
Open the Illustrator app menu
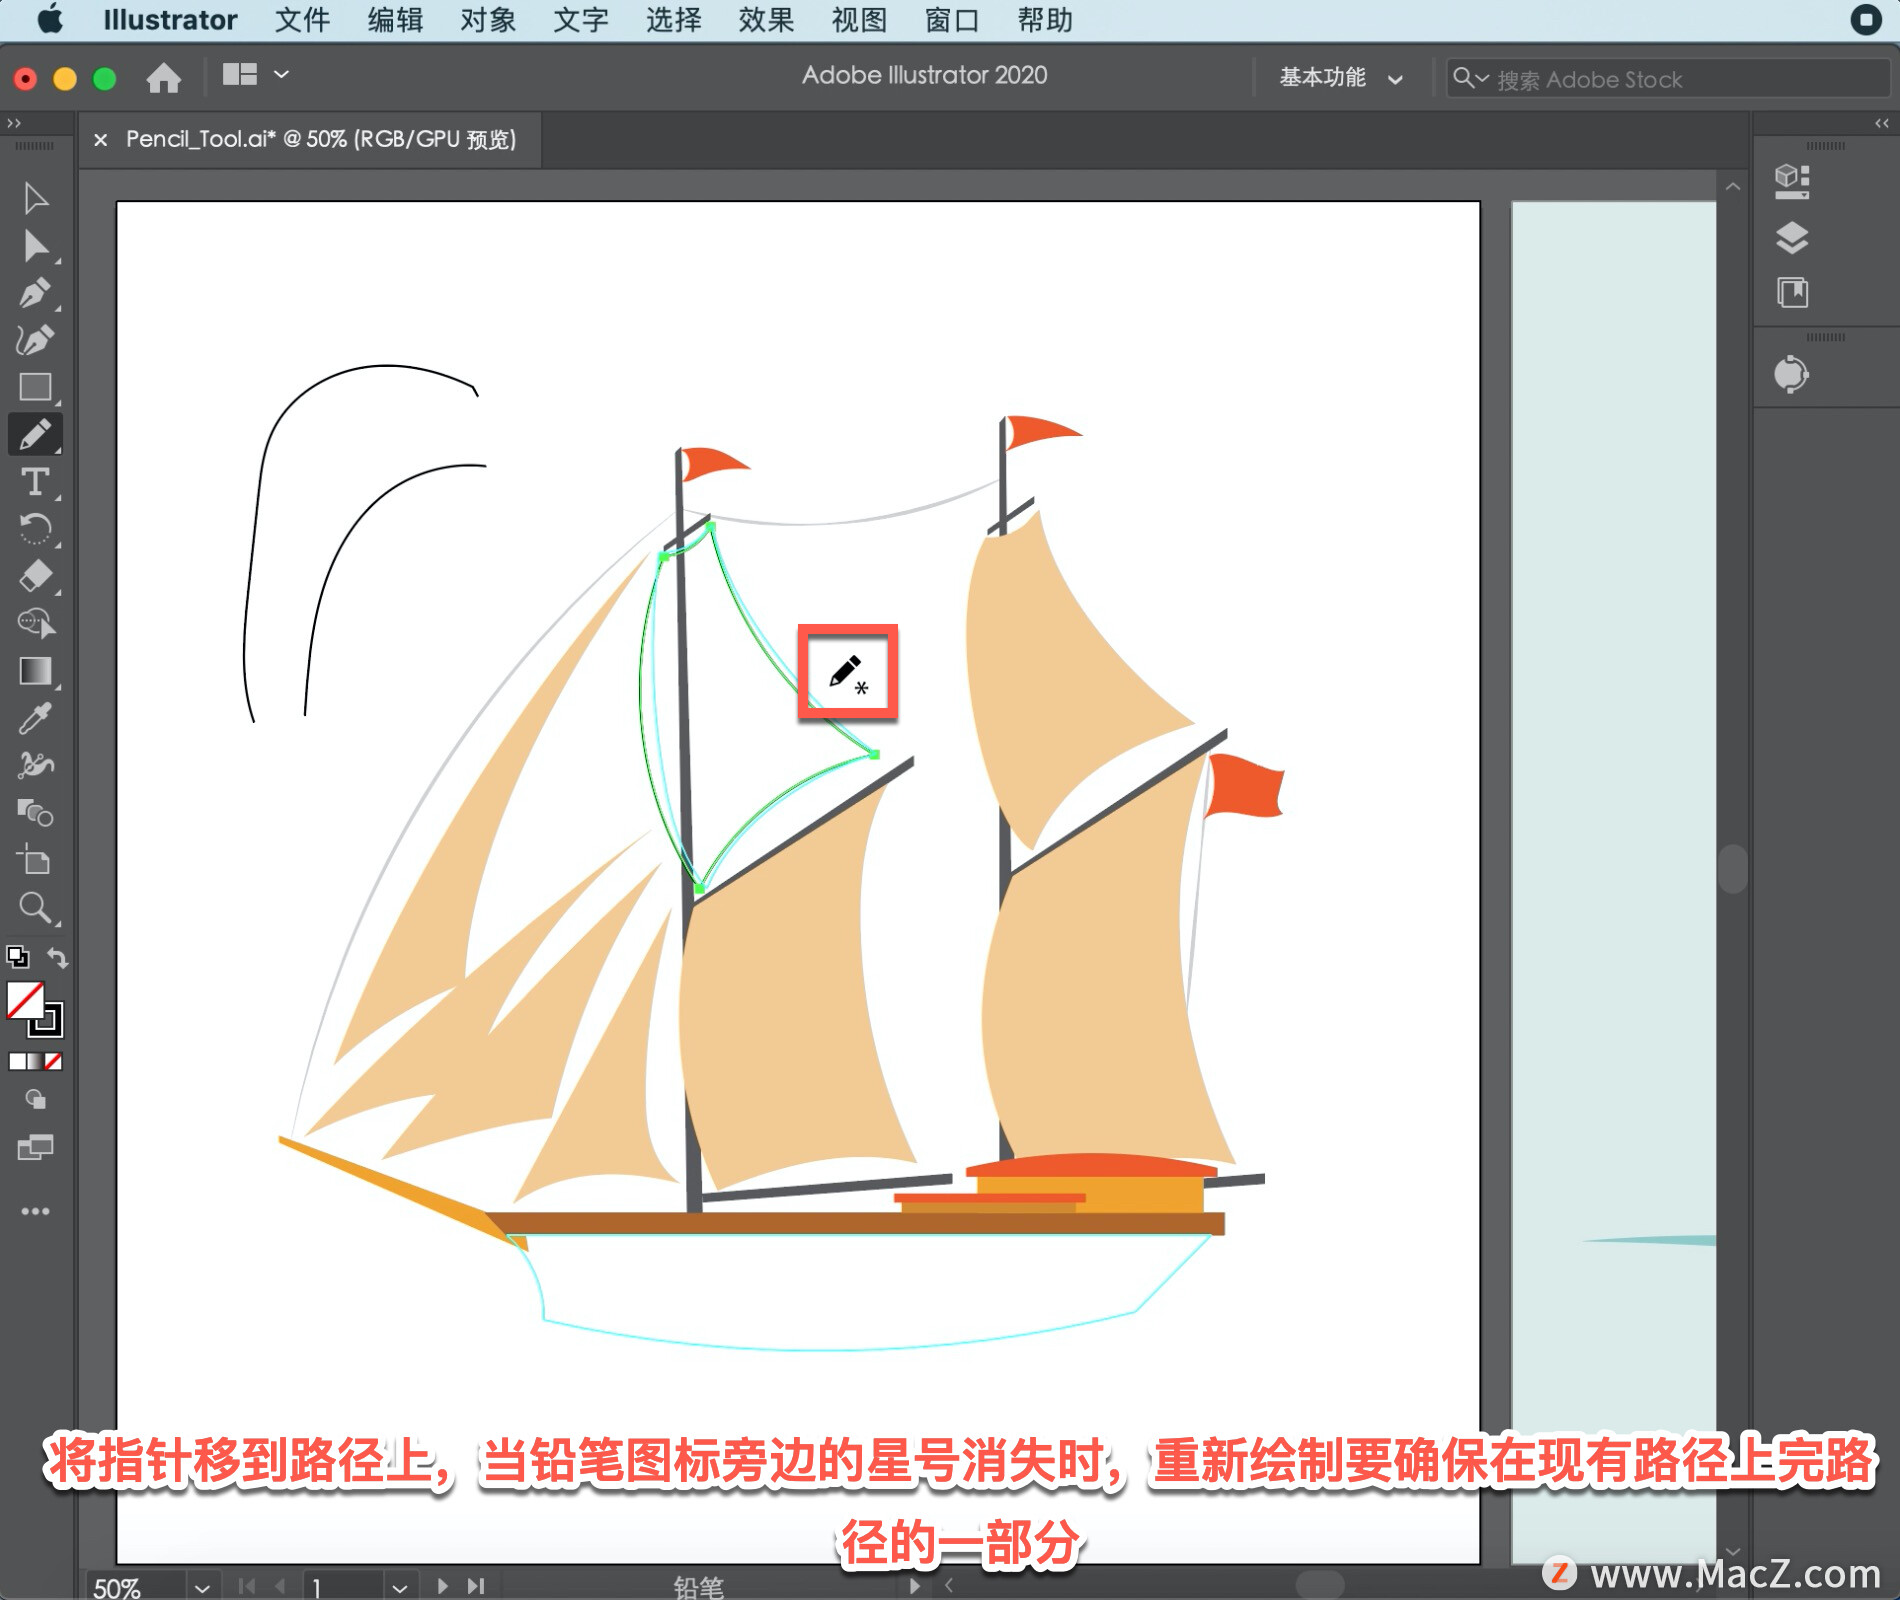point(170,20)
